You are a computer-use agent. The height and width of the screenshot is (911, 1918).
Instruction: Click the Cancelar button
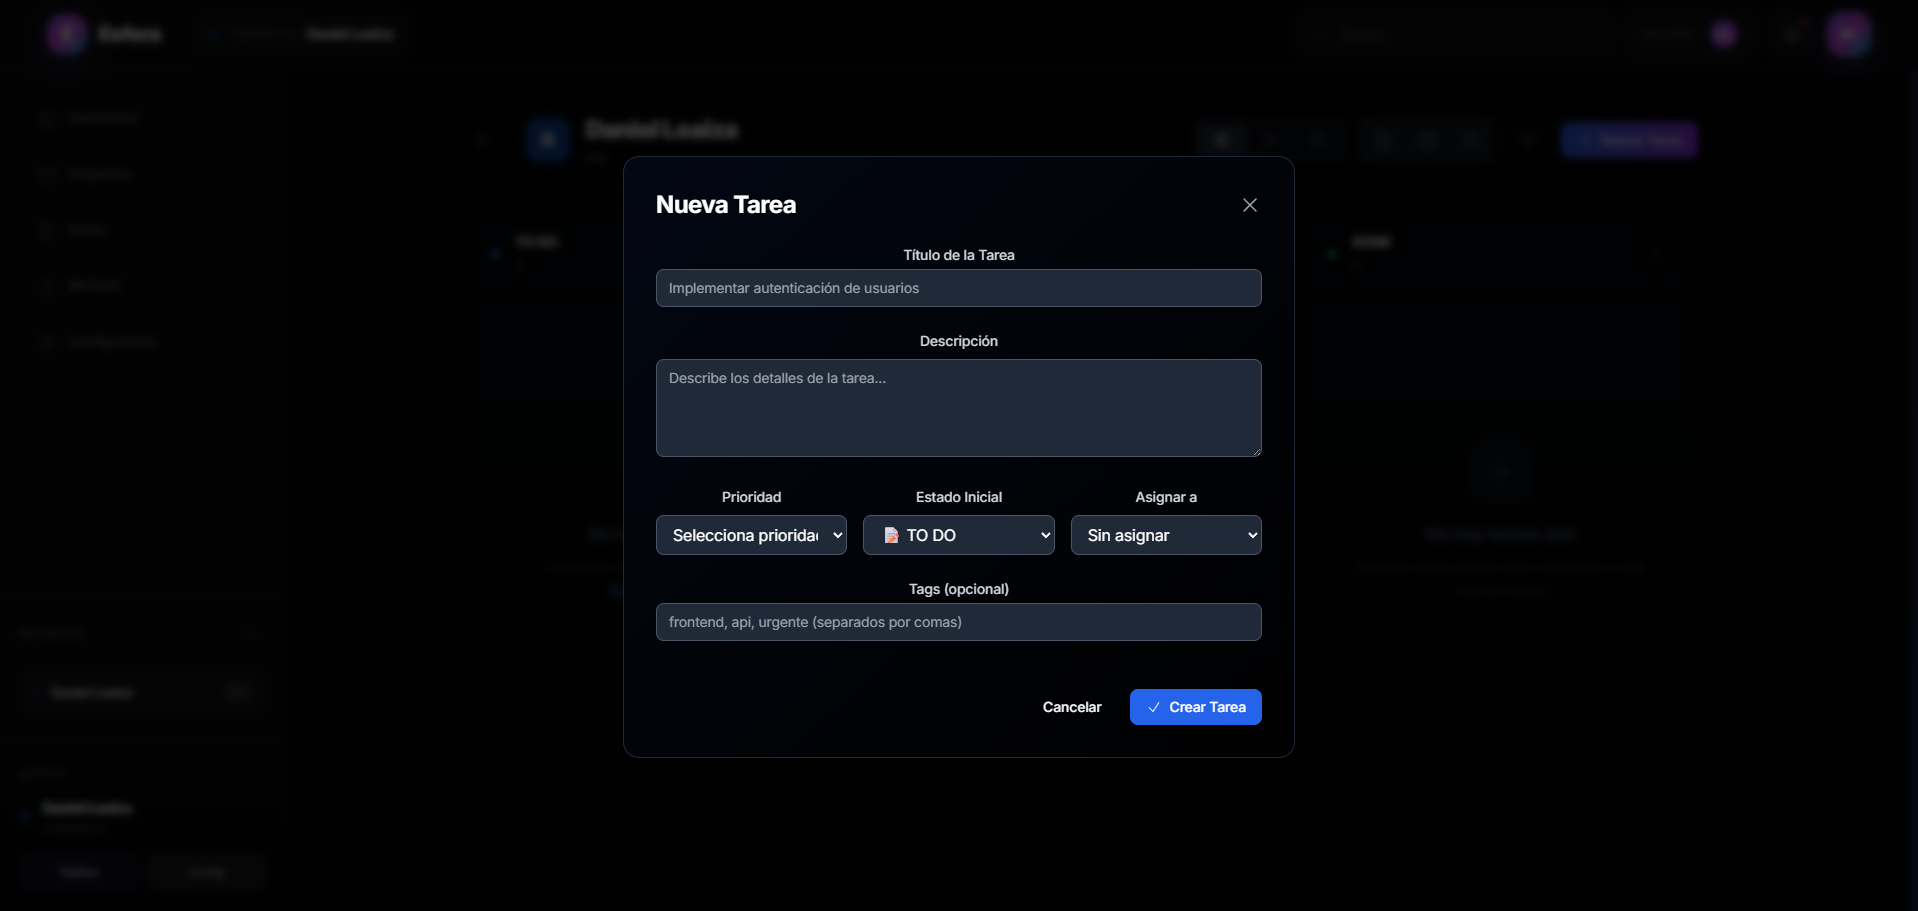click(x=1071, y=707)
